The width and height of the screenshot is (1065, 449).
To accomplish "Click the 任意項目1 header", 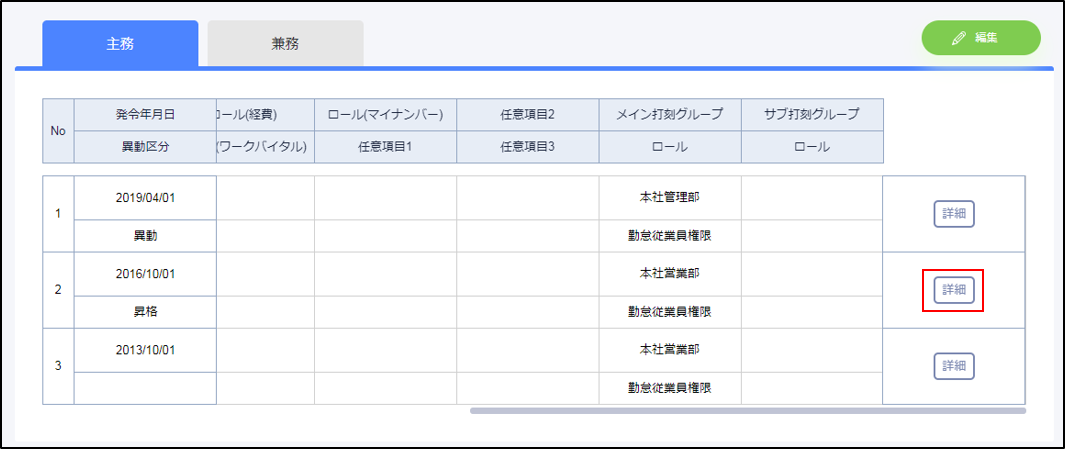I will pyautogui.click(x=385, y=147).
